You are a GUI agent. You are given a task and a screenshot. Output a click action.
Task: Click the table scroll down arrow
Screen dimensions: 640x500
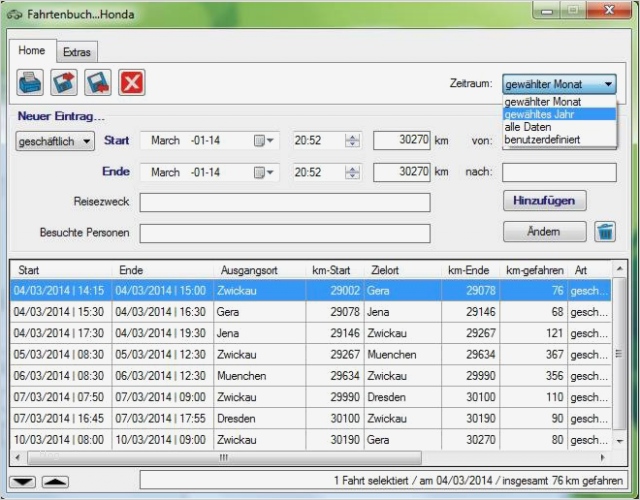coord(619,441)
